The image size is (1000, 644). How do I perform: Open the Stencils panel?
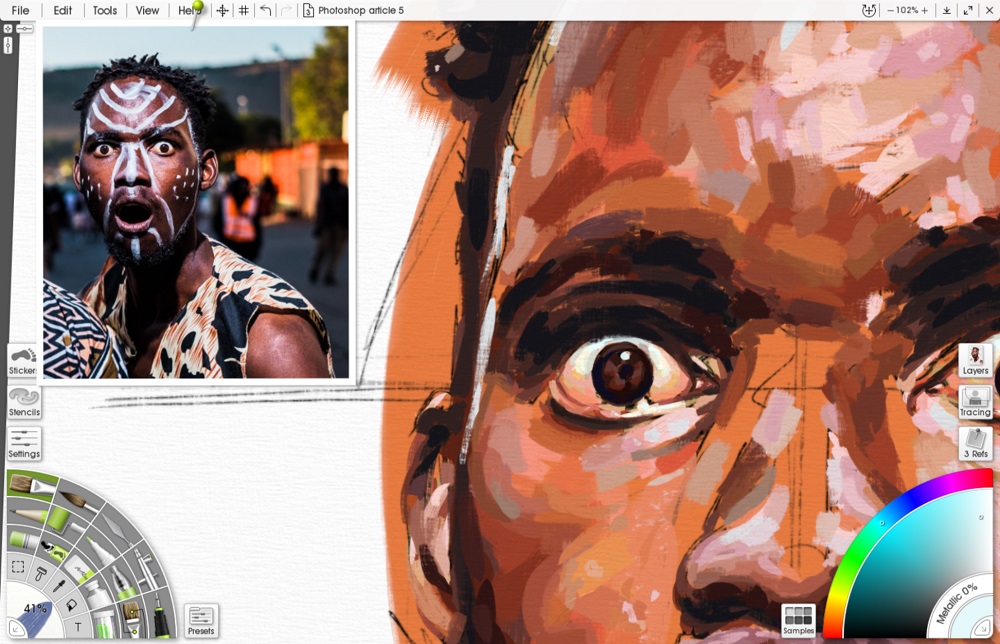24,403
